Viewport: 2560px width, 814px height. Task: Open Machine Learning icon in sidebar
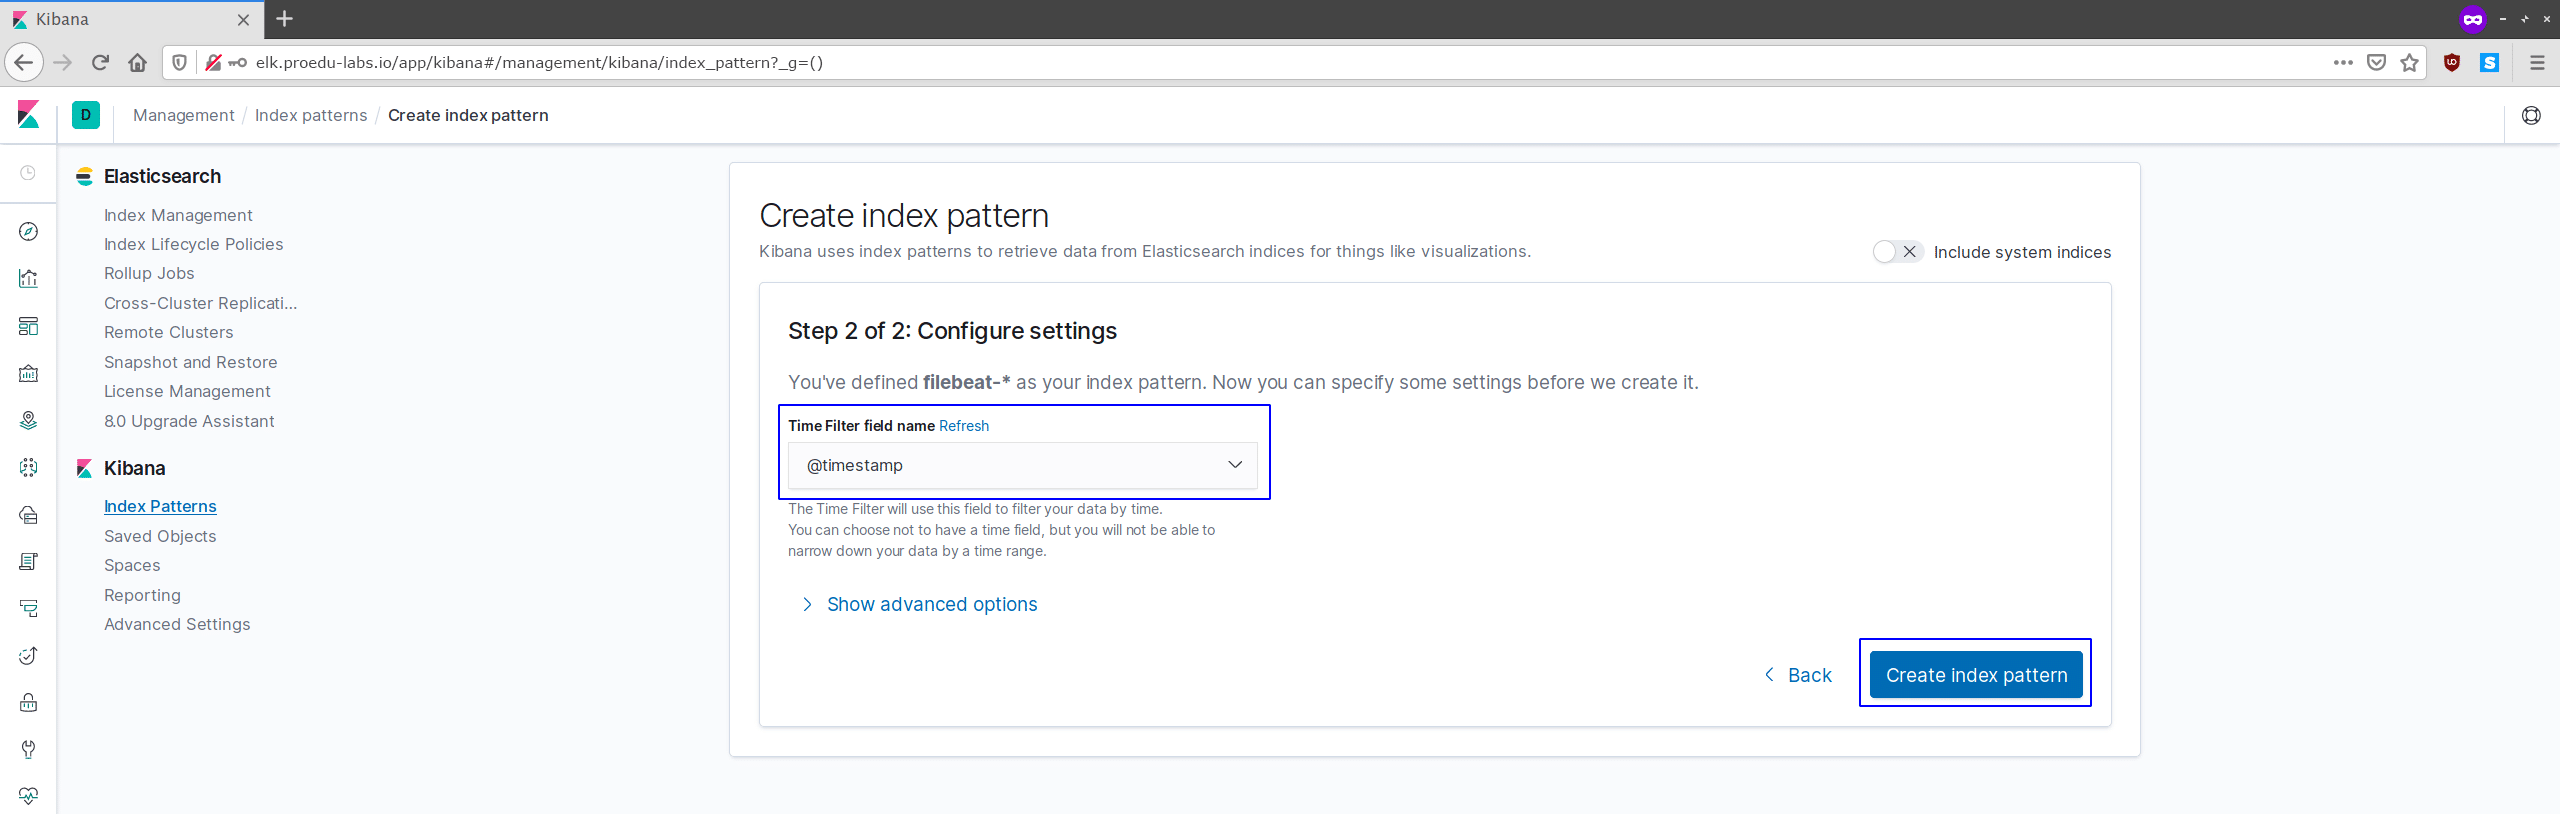pos(28,467)
